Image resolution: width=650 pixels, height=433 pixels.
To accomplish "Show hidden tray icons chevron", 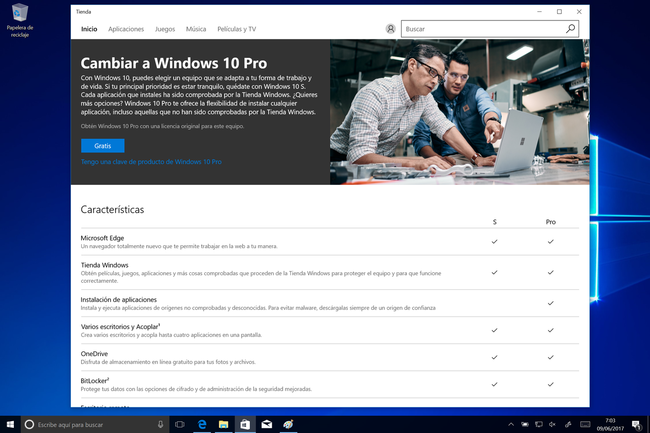I will [x=511, y=424].
